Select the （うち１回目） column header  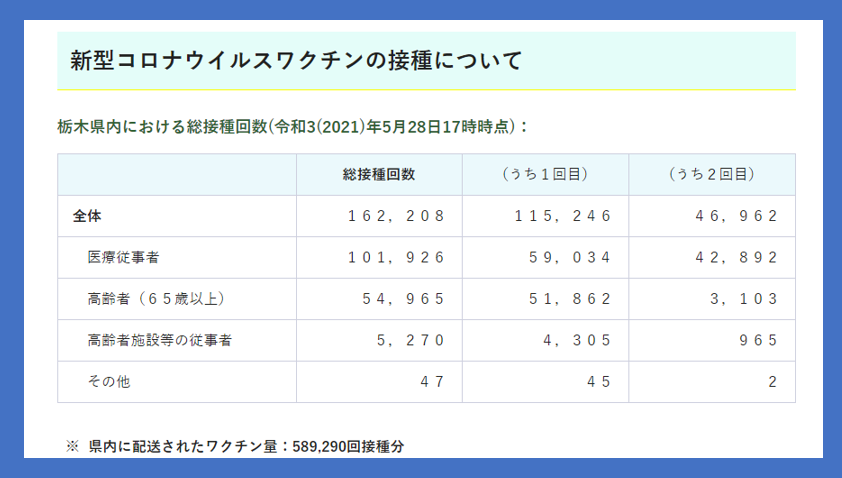pos(544,174)
